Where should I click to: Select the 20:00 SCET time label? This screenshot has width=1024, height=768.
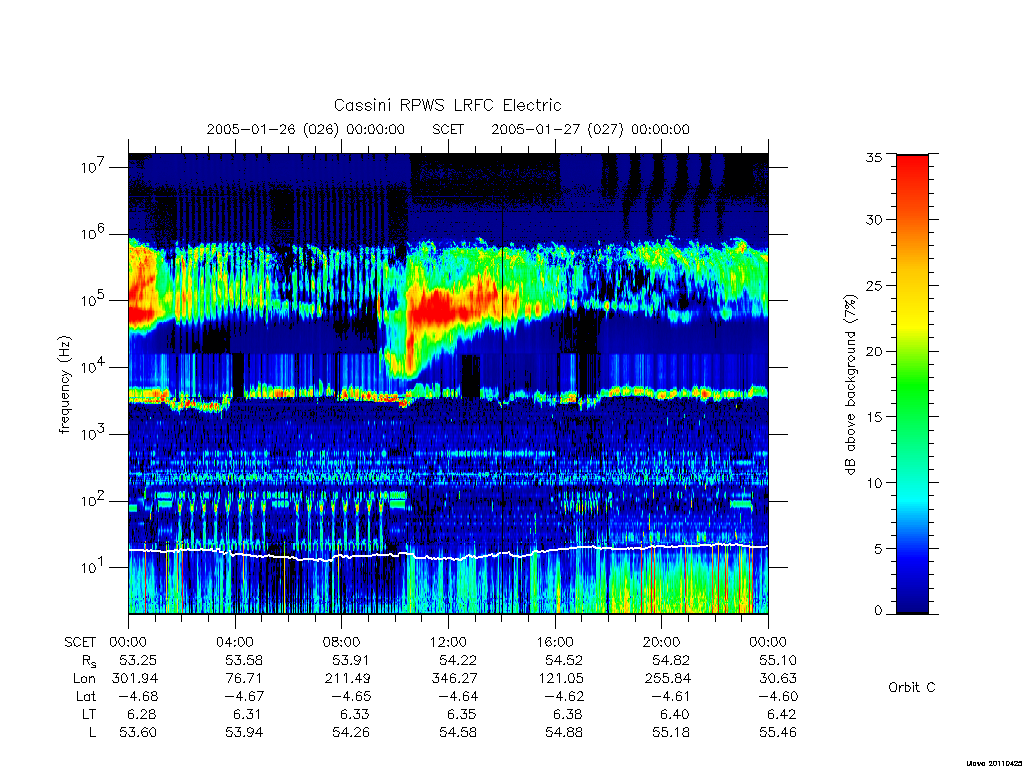pos(662,643)
